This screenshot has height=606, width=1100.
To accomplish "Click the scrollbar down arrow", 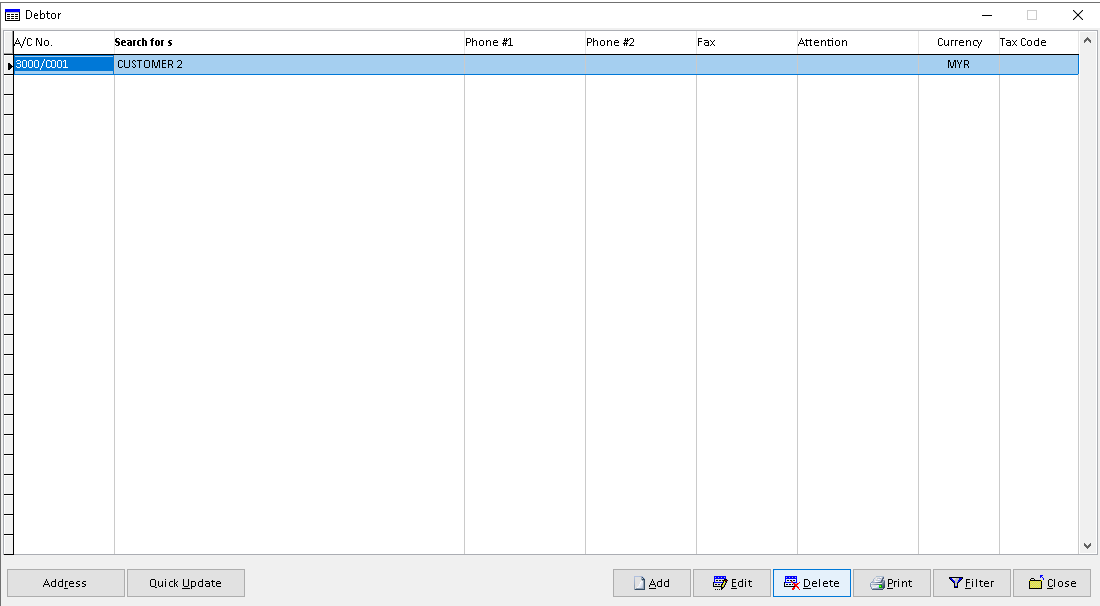I will [x=1088, y=546].
